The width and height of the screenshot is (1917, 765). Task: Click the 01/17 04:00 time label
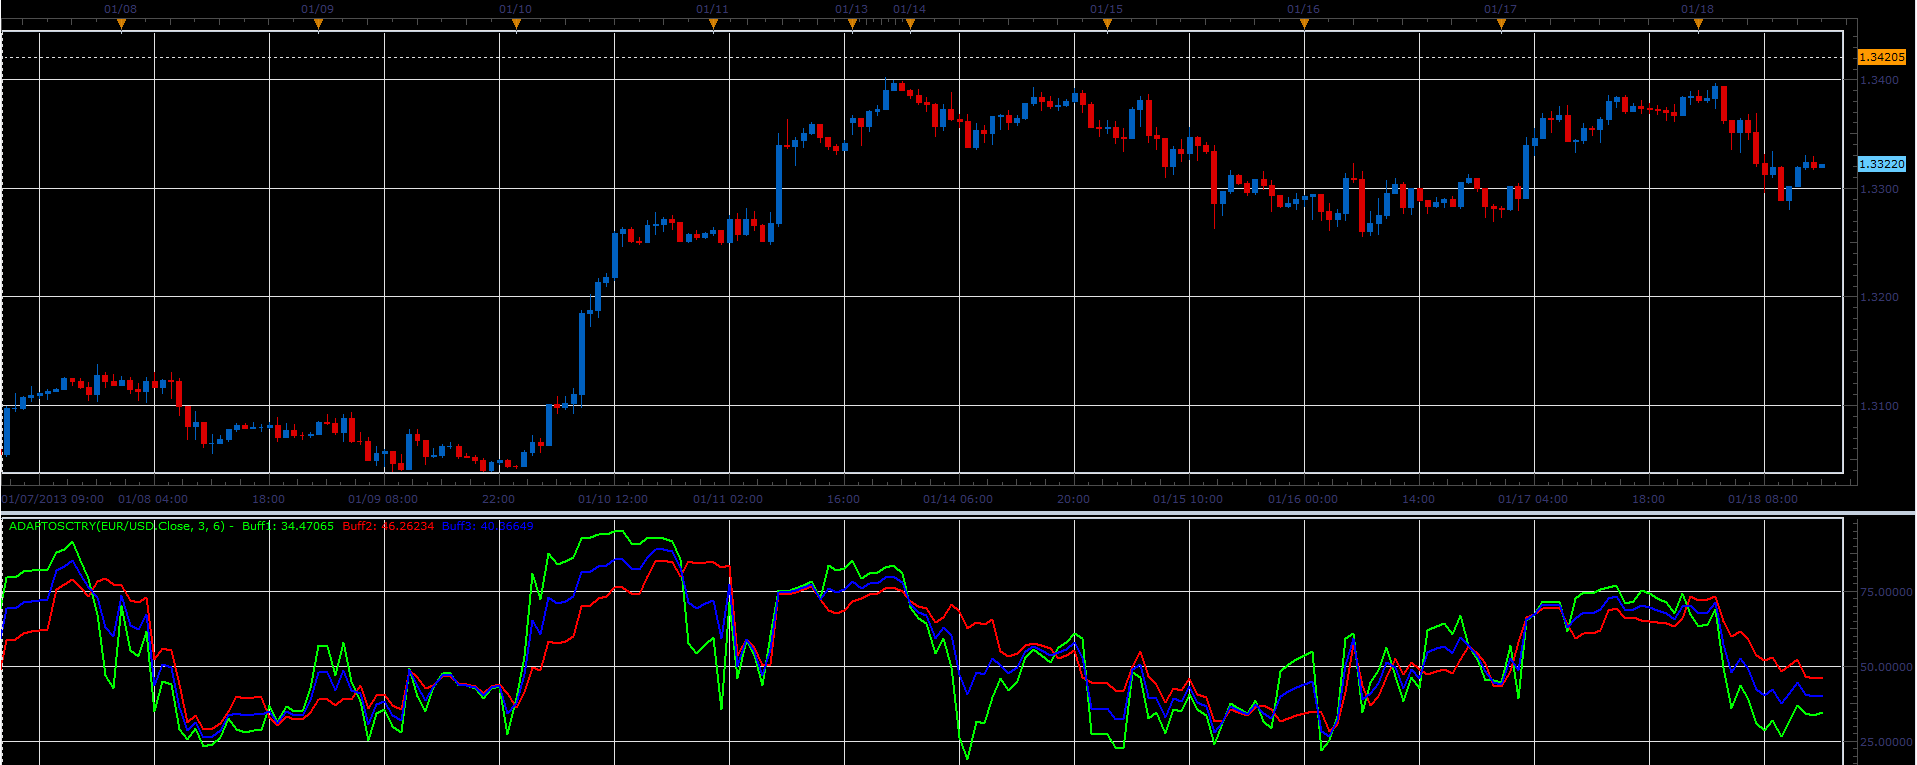1533,499
